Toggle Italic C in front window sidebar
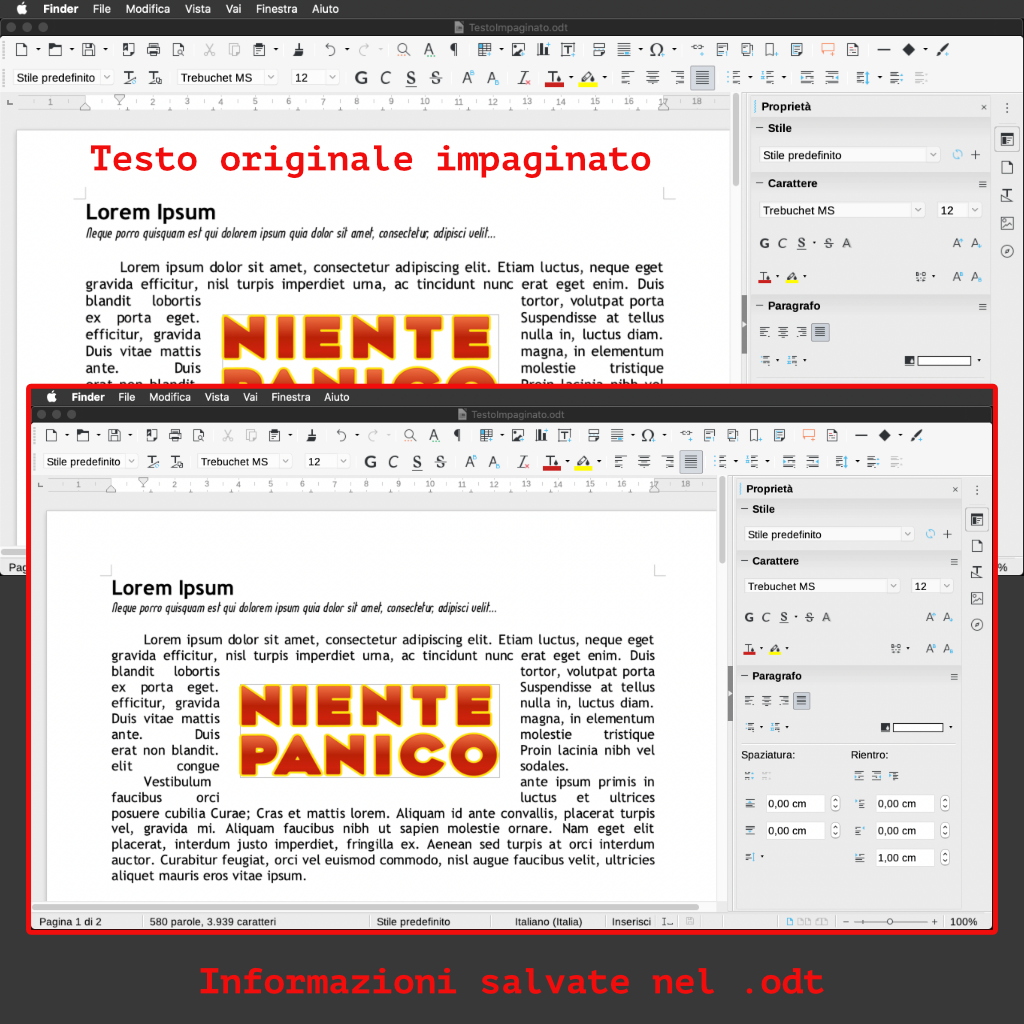This screenshot has height=1024, width=1024. coord(766,617)
